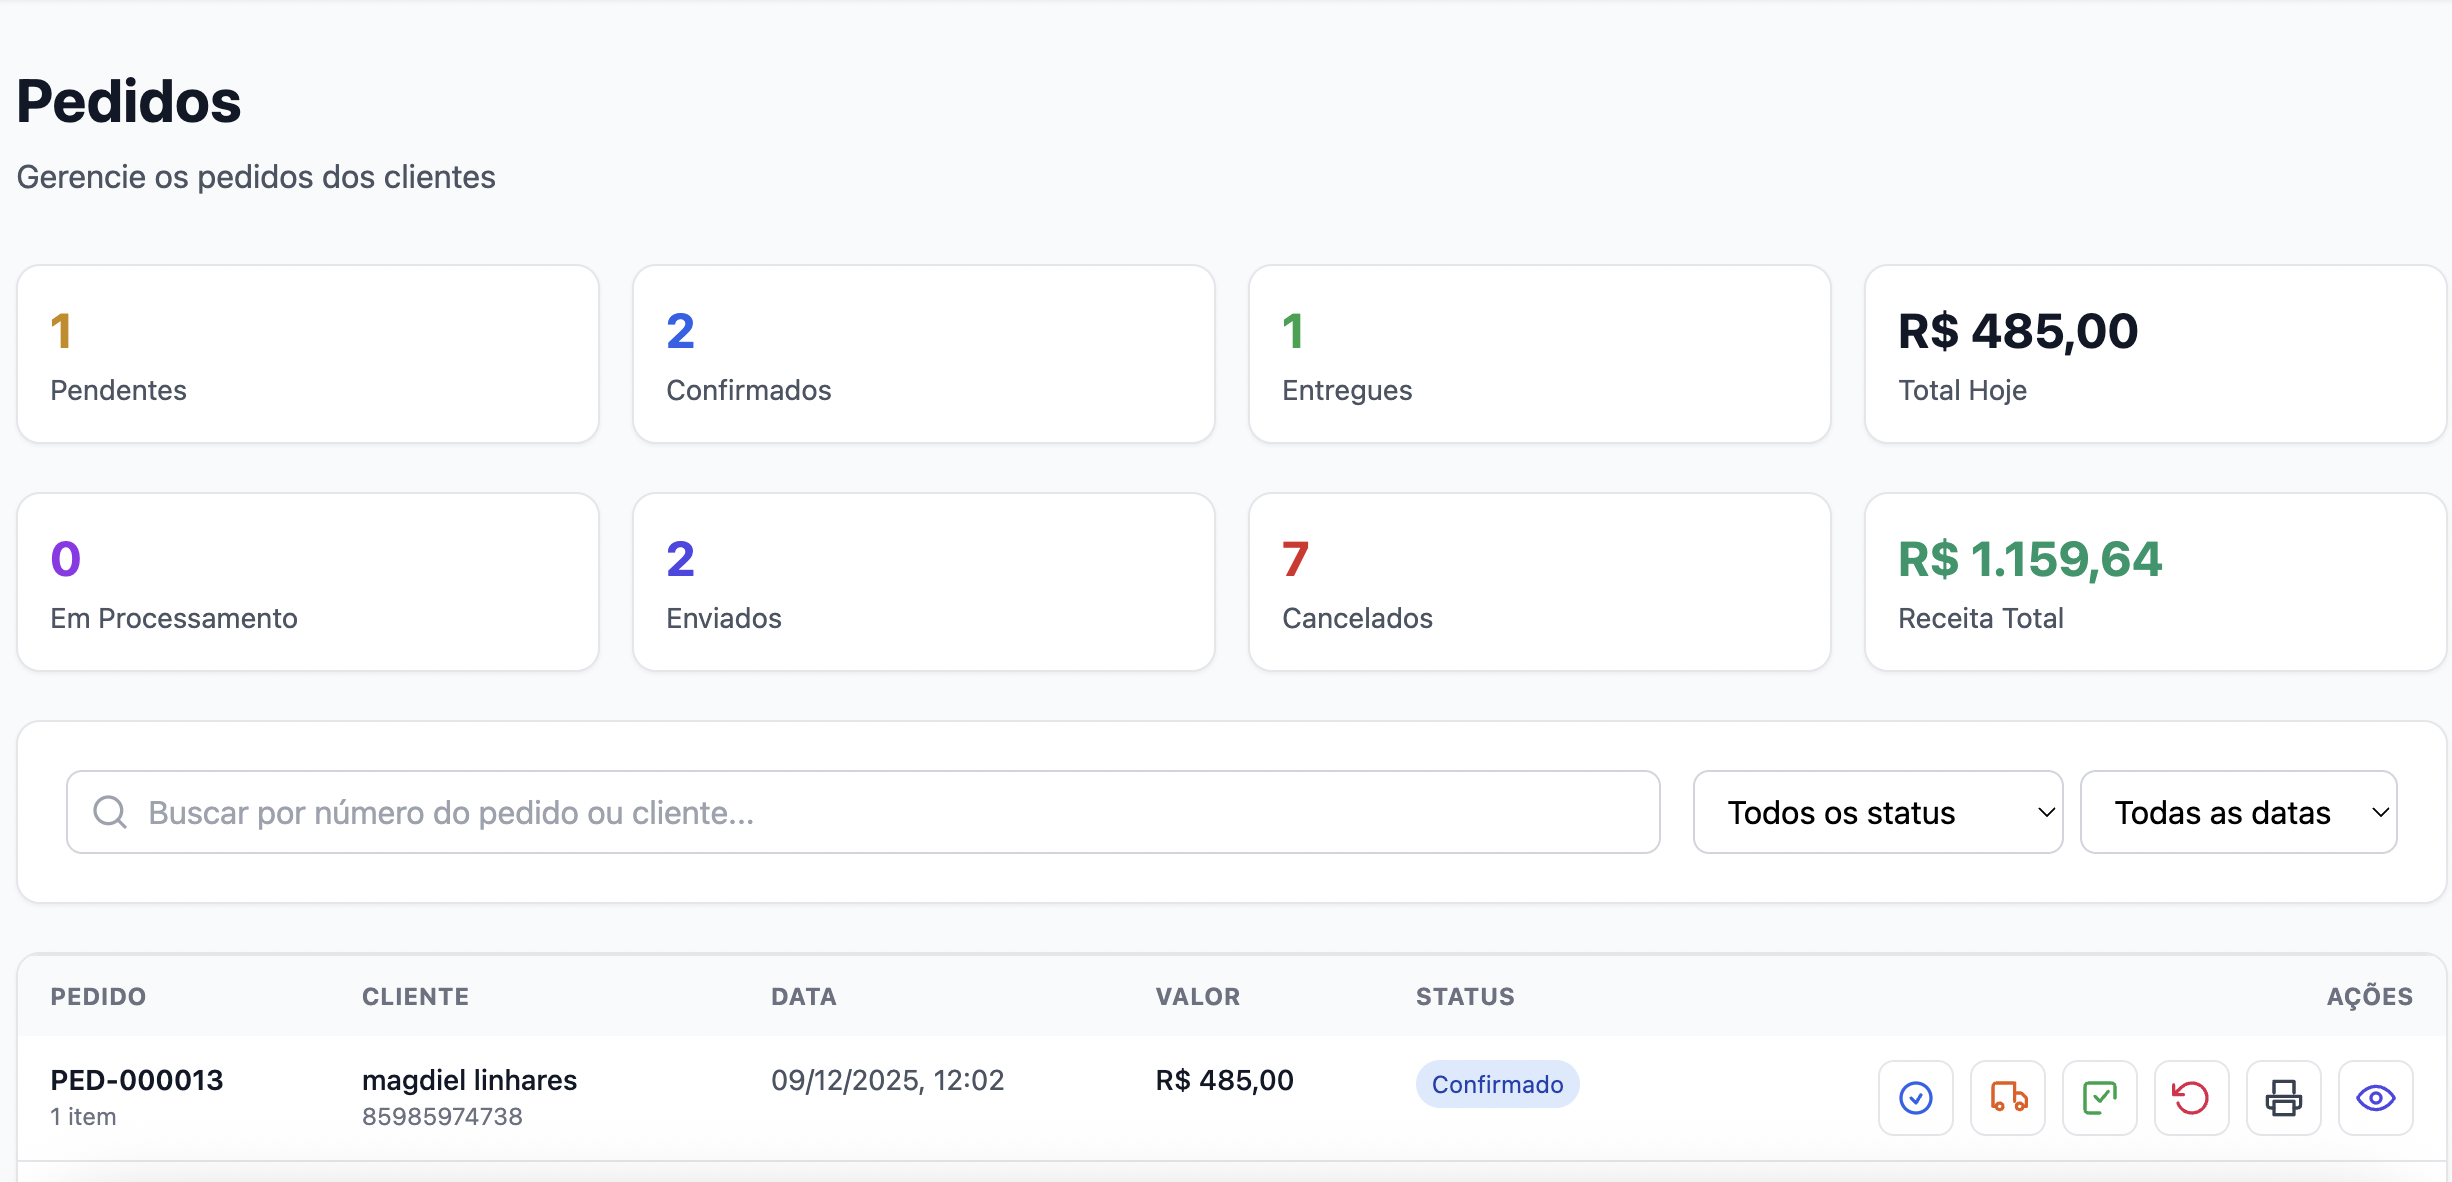Screen dimensions: 2452x1182
Task: Click the Total Hoje card
Action: tap(2156, 354)
